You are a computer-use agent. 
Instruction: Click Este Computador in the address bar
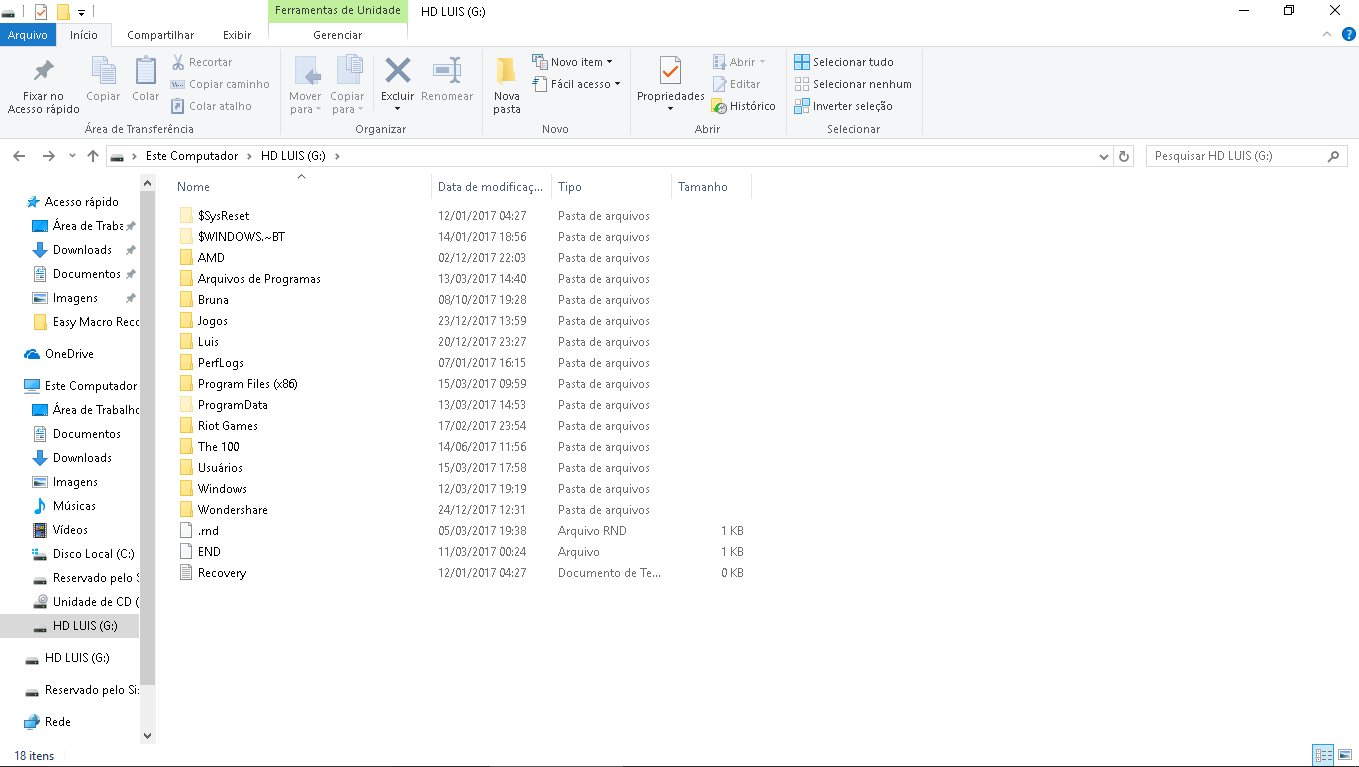pyautogui.click(x=192, y=156)
